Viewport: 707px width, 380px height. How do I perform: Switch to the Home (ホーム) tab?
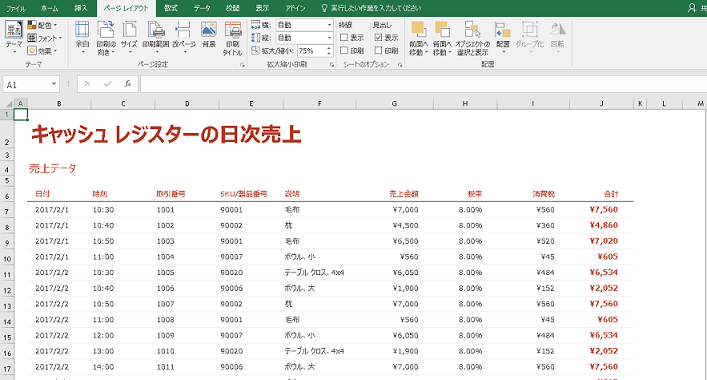coord(49,8)
